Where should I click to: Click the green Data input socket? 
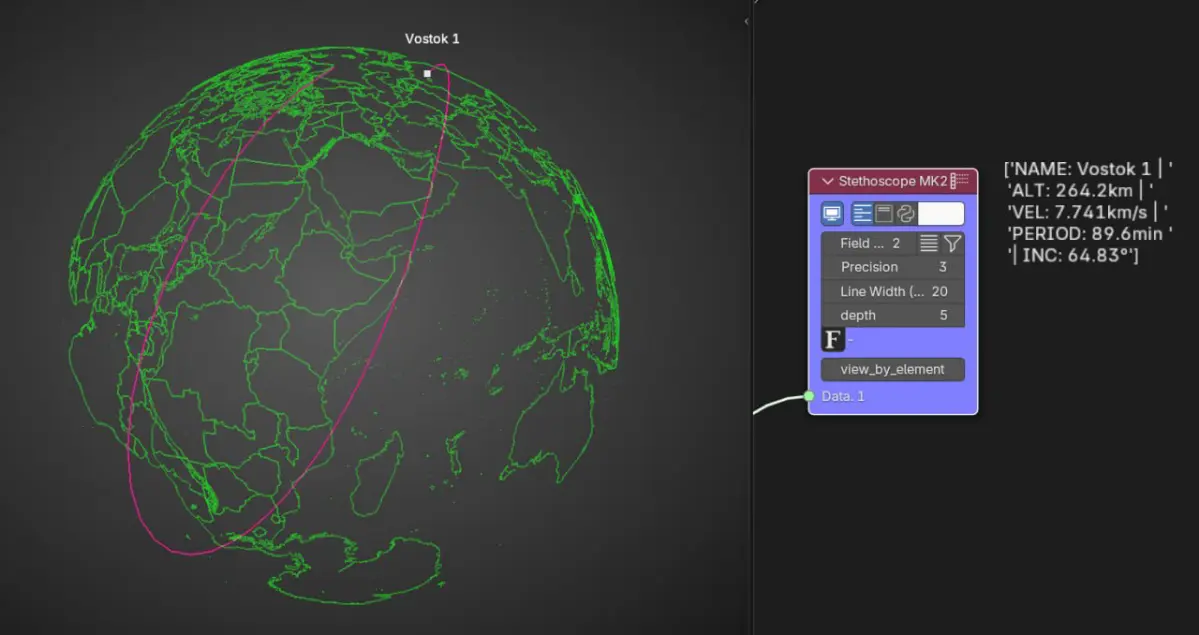(809, 396)
